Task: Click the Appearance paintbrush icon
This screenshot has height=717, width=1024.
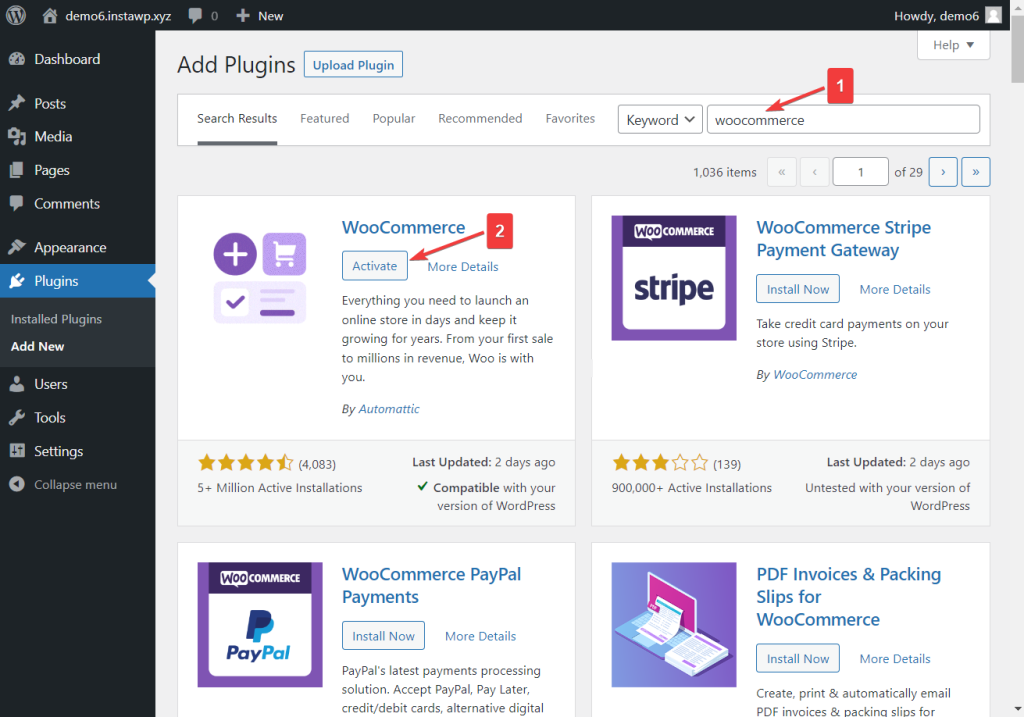Action: [17, 247]
